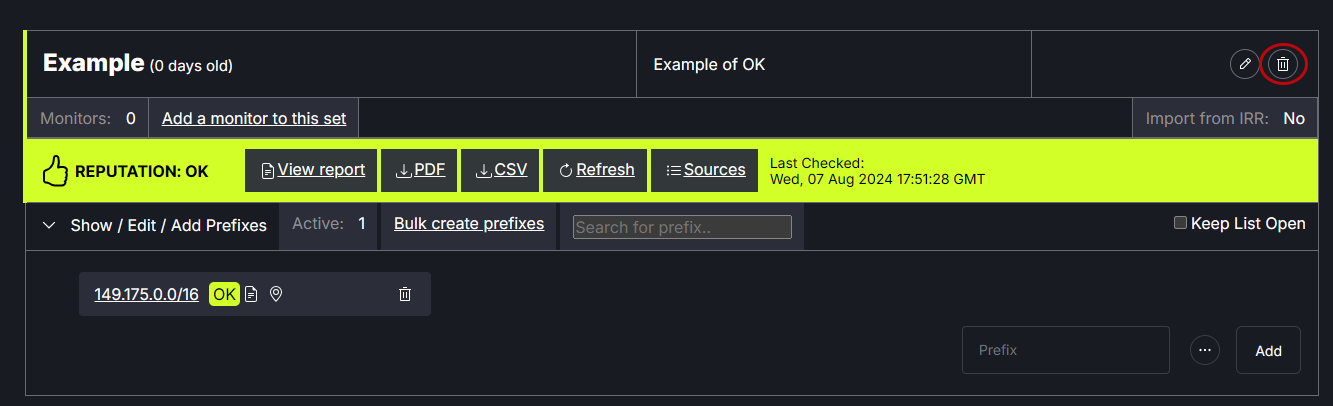Click the Search for prefix field
This screenshot has height=406, width=1333.
tap(682, 227)
